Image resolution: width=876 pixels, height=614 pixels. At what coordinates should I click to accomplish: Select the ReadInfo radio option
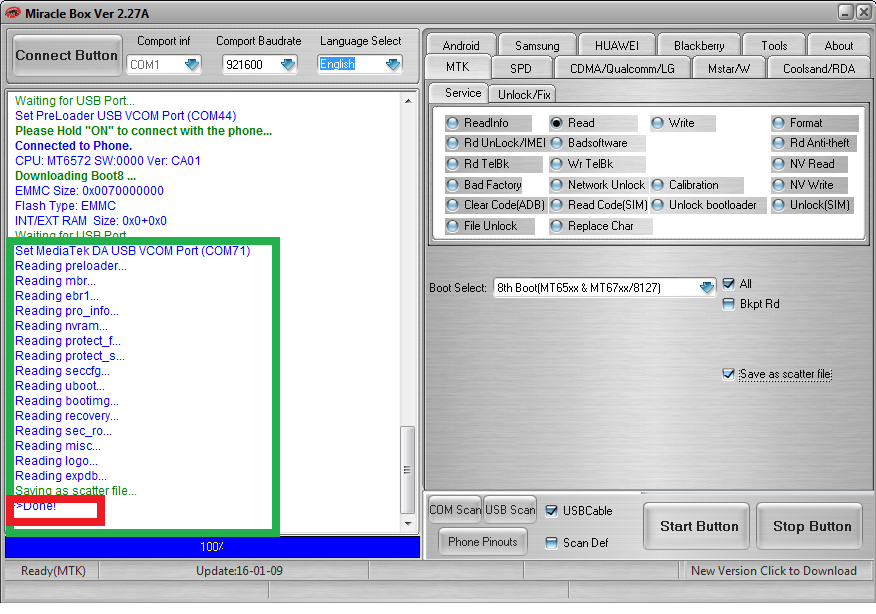tap(488, 123)
